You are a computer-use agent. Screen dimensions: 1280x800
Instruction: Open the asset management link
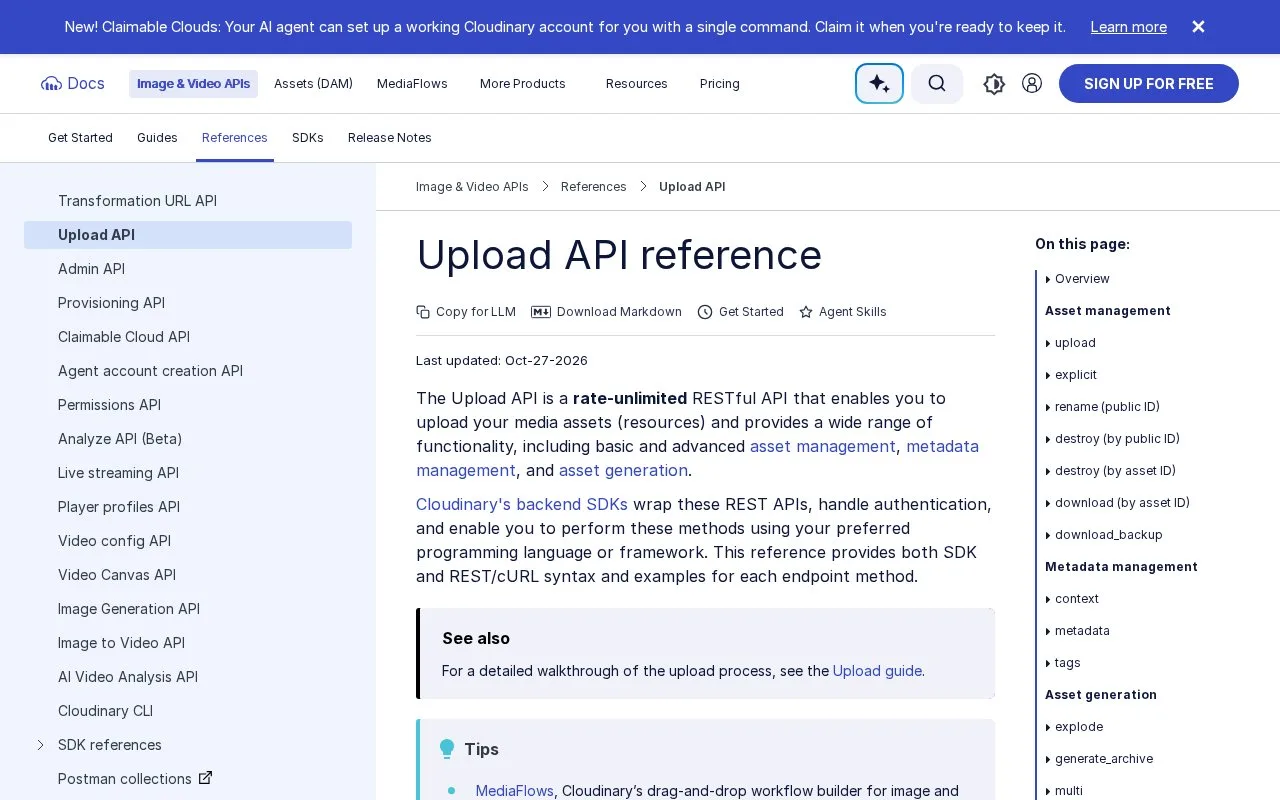823,446
